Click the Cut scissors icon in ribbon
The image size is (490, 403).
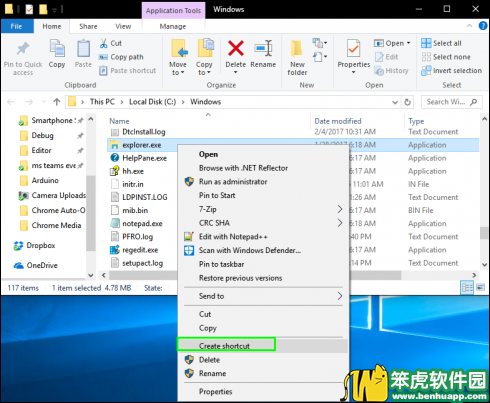click(x=104, y=43)
